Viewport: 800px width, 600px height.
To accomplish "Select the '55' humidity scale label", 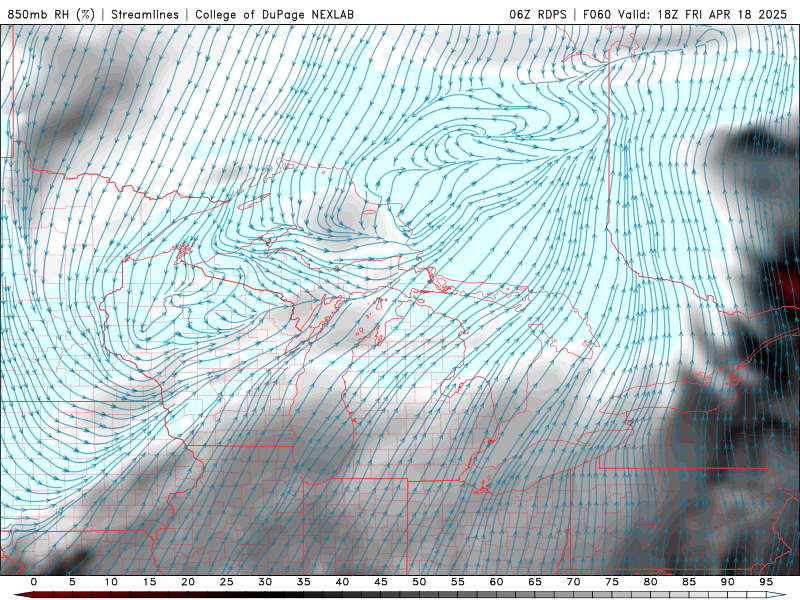I will pos(458,582).
